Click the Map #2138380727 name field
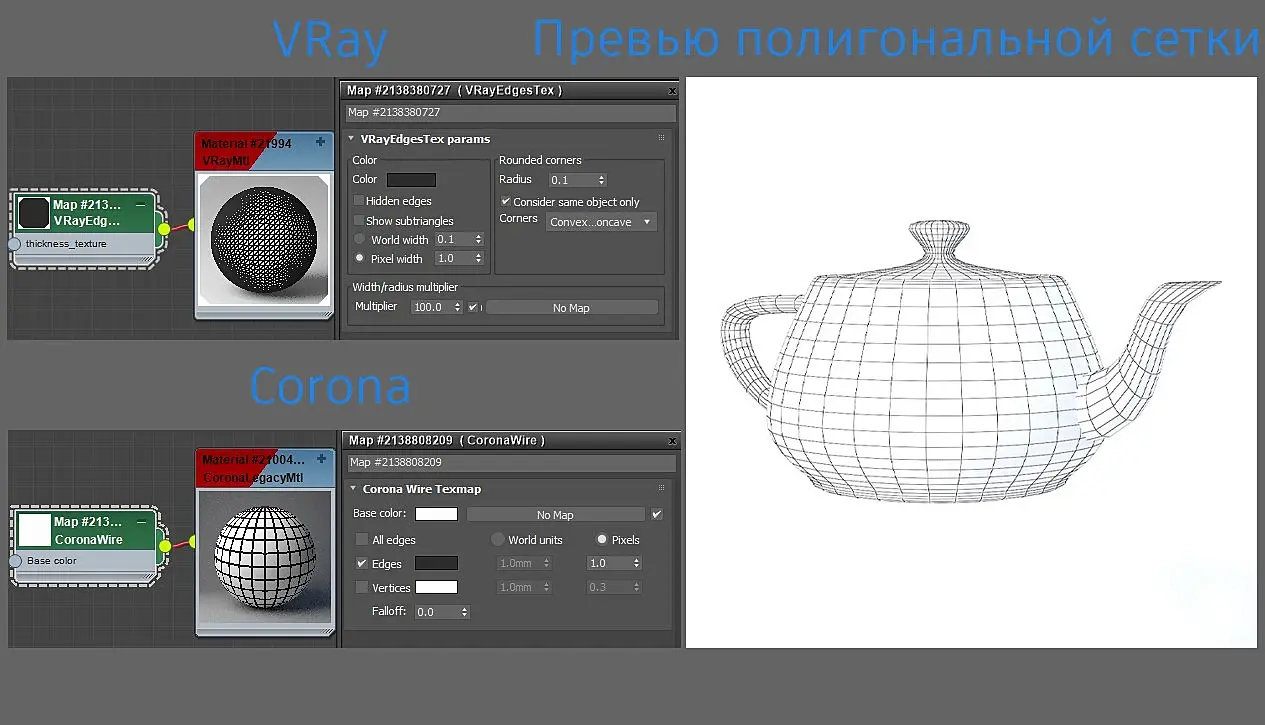 [x=510, y=112]
